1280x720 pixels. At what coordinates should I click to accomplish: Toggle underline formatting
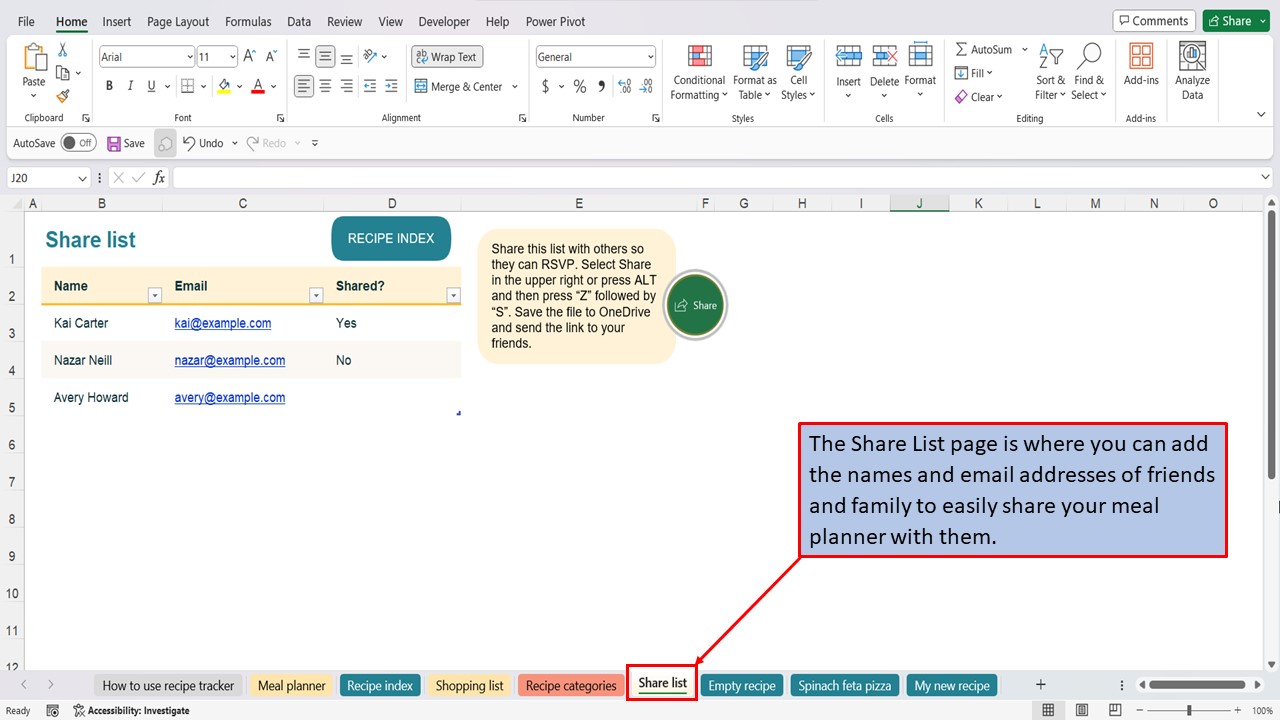149,86
